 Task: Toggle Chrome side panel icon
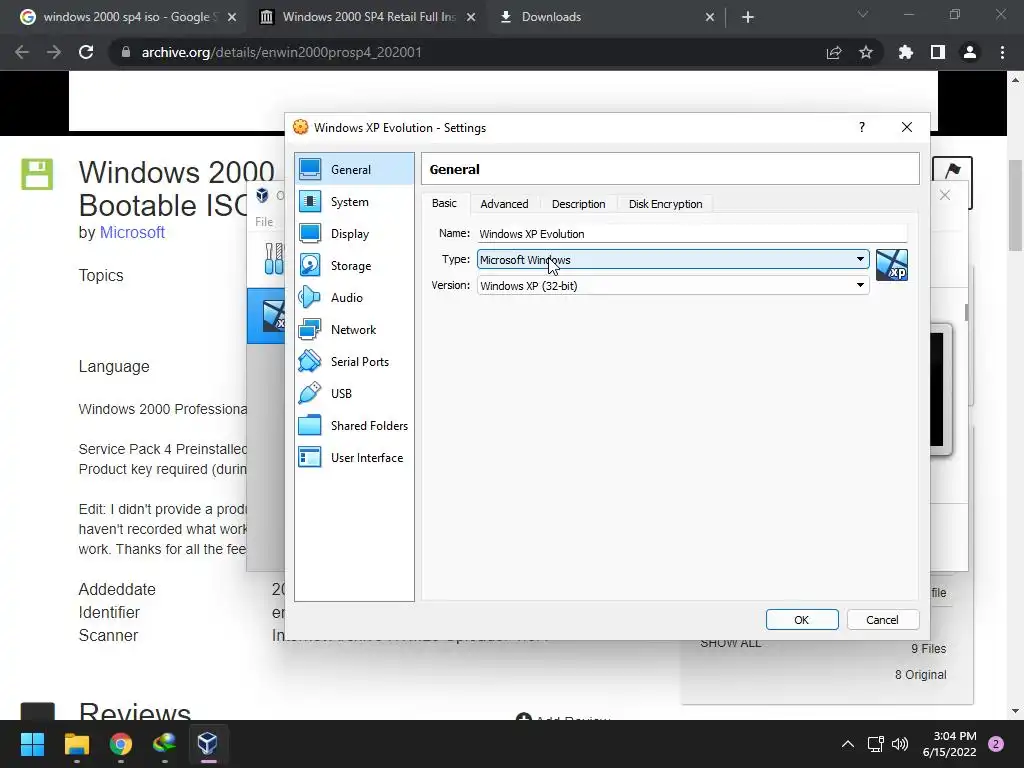click(x=938, y=52)
